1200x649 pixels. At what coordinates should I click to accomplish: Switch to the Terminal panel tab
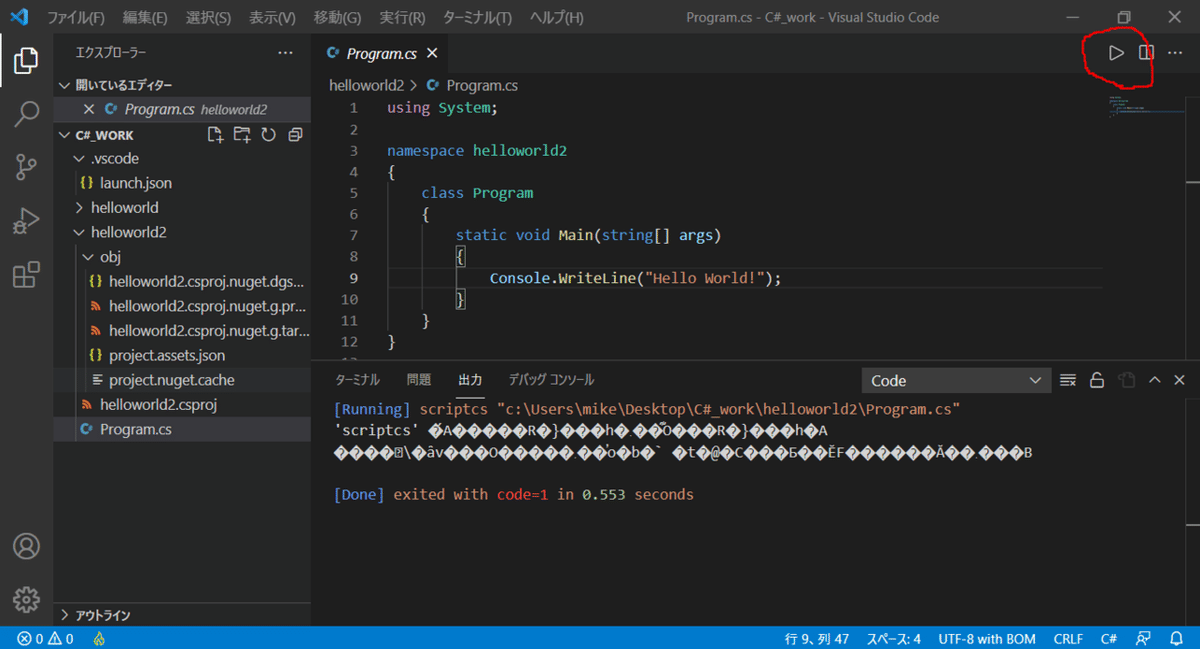click(x=357, y=380)
